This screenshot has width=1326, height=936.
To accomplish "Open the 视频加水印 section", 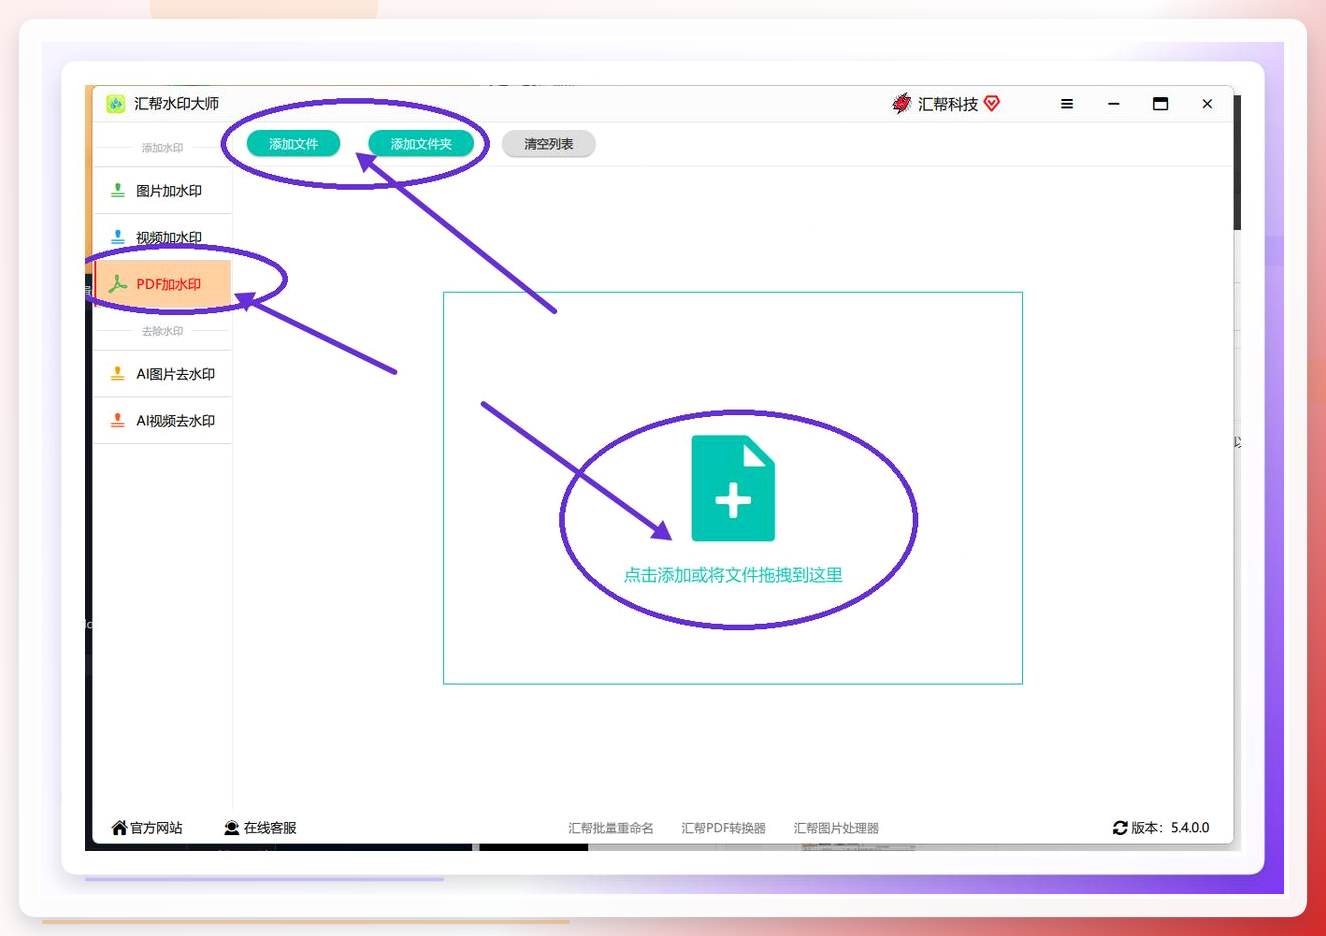I will click(x=163, y=238).
